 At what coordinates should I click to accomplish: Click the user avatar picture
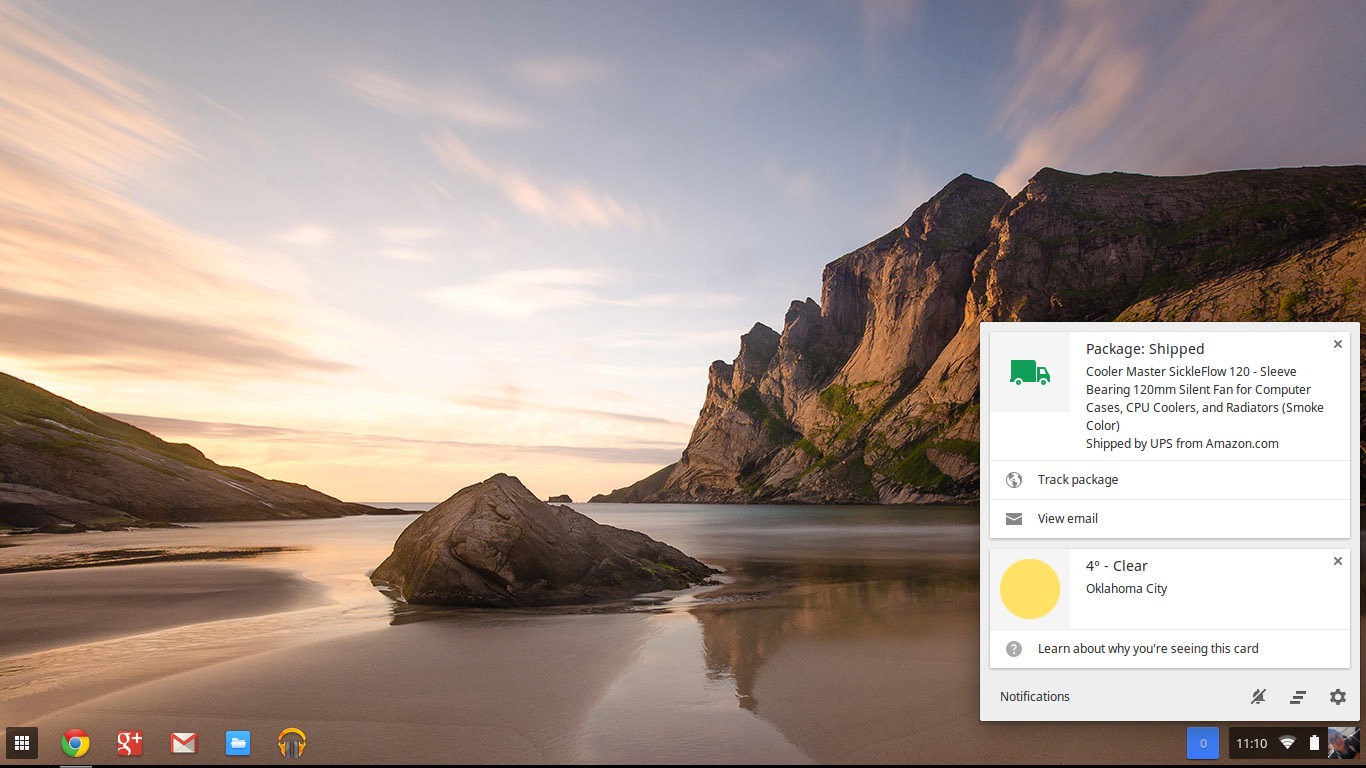tap(1343, 743)
